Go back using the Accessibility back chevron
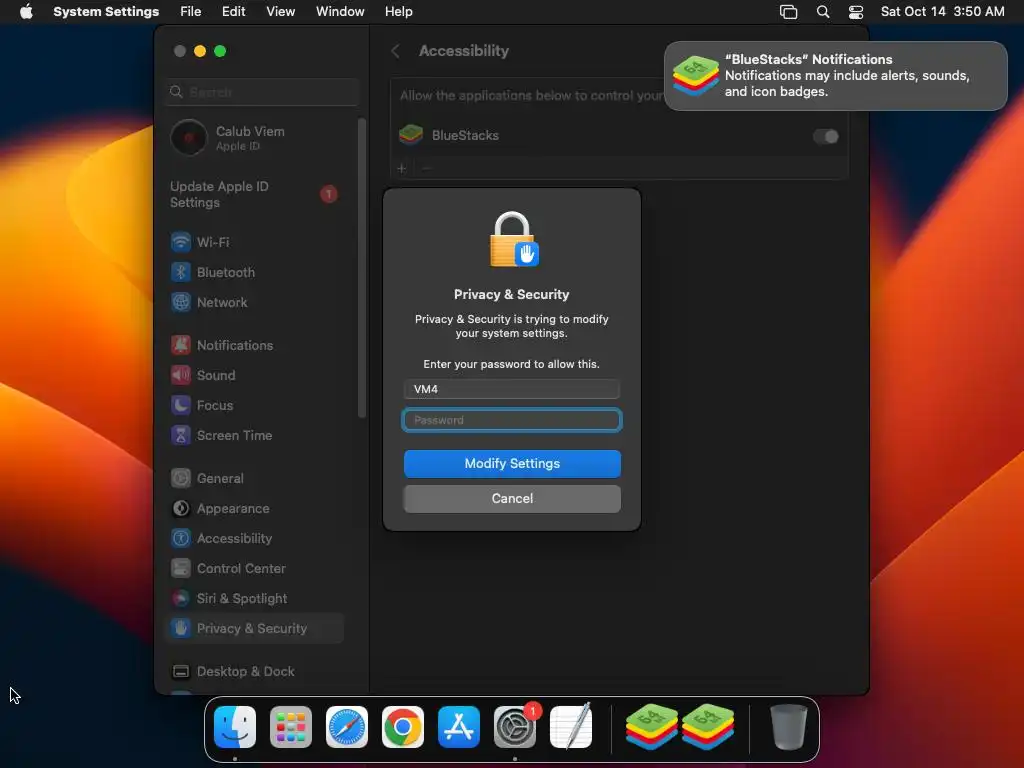Viewport: 1024px width, 768px height. 396,51
